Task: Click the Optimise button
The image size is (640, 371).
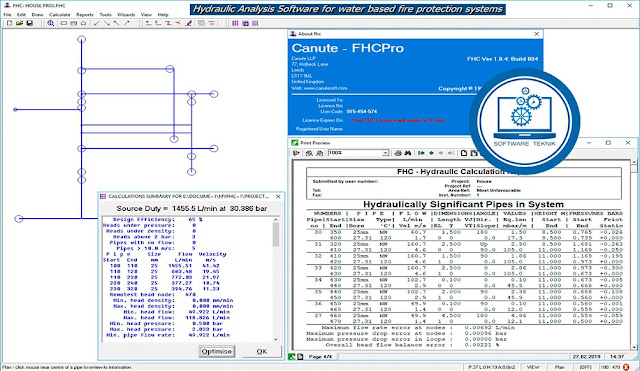Action: 217,351
